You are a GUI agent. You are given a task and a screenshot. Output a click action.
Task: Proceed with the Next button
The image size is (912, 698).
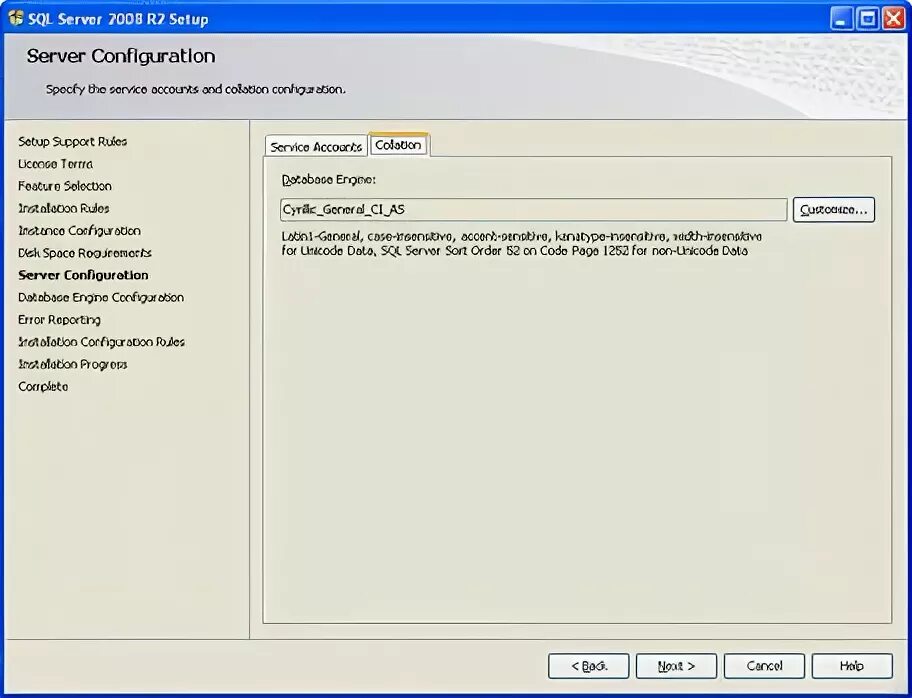pos(676,666)
